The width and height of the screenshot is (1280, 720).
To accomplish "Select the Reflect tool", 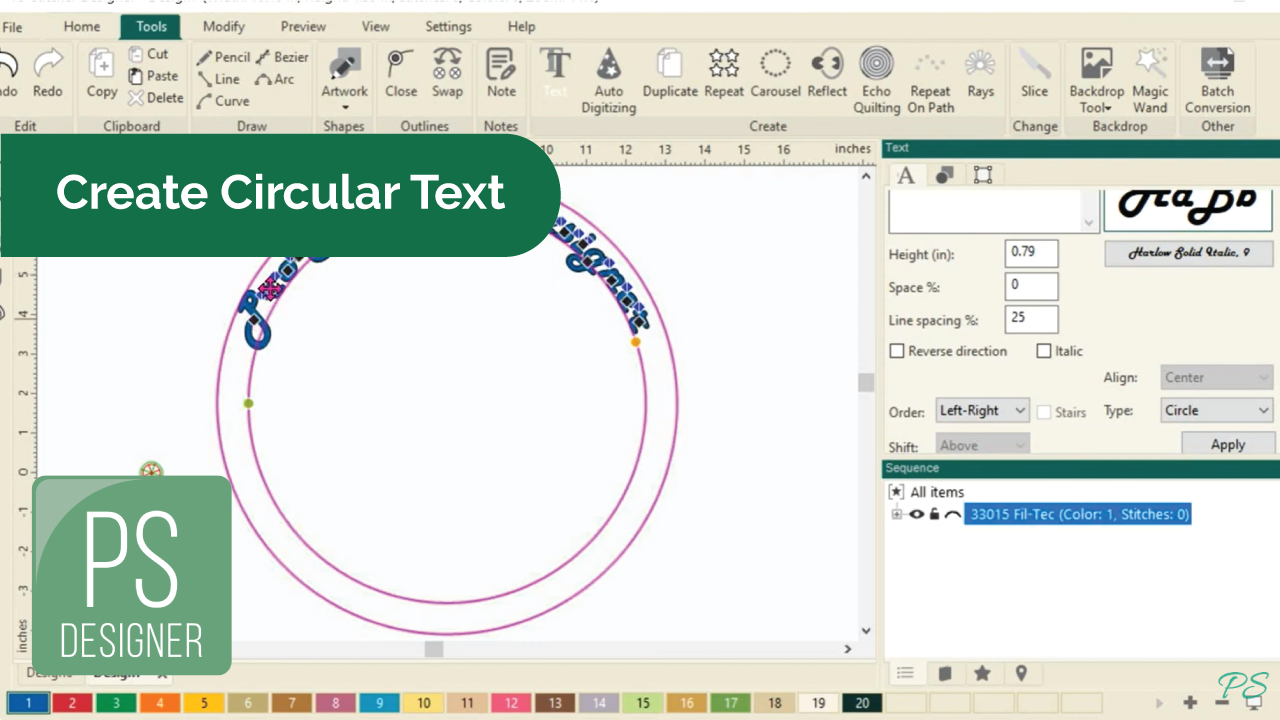I will [827, 75].
